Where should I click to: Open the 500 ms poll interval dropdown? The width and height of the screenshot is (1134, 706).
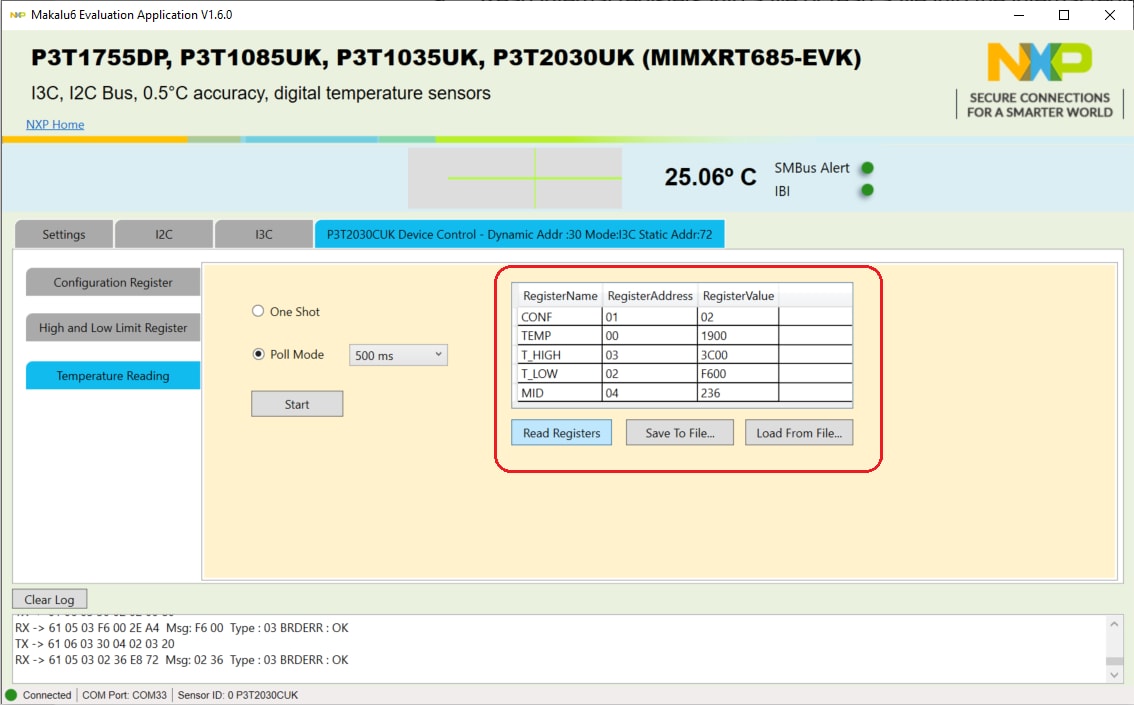[398, 355]
